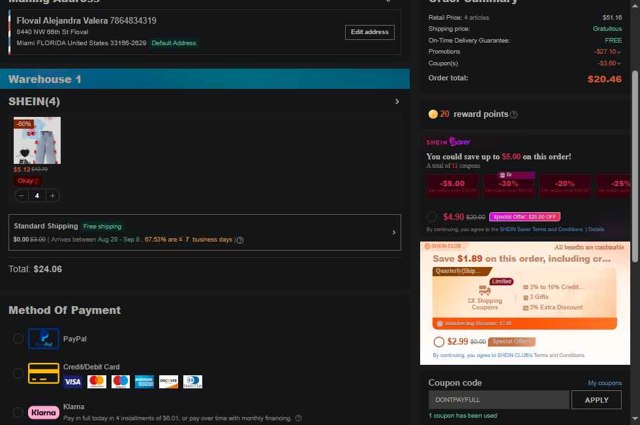
Task: Increase item quantity with plus button
Action: 52,196
